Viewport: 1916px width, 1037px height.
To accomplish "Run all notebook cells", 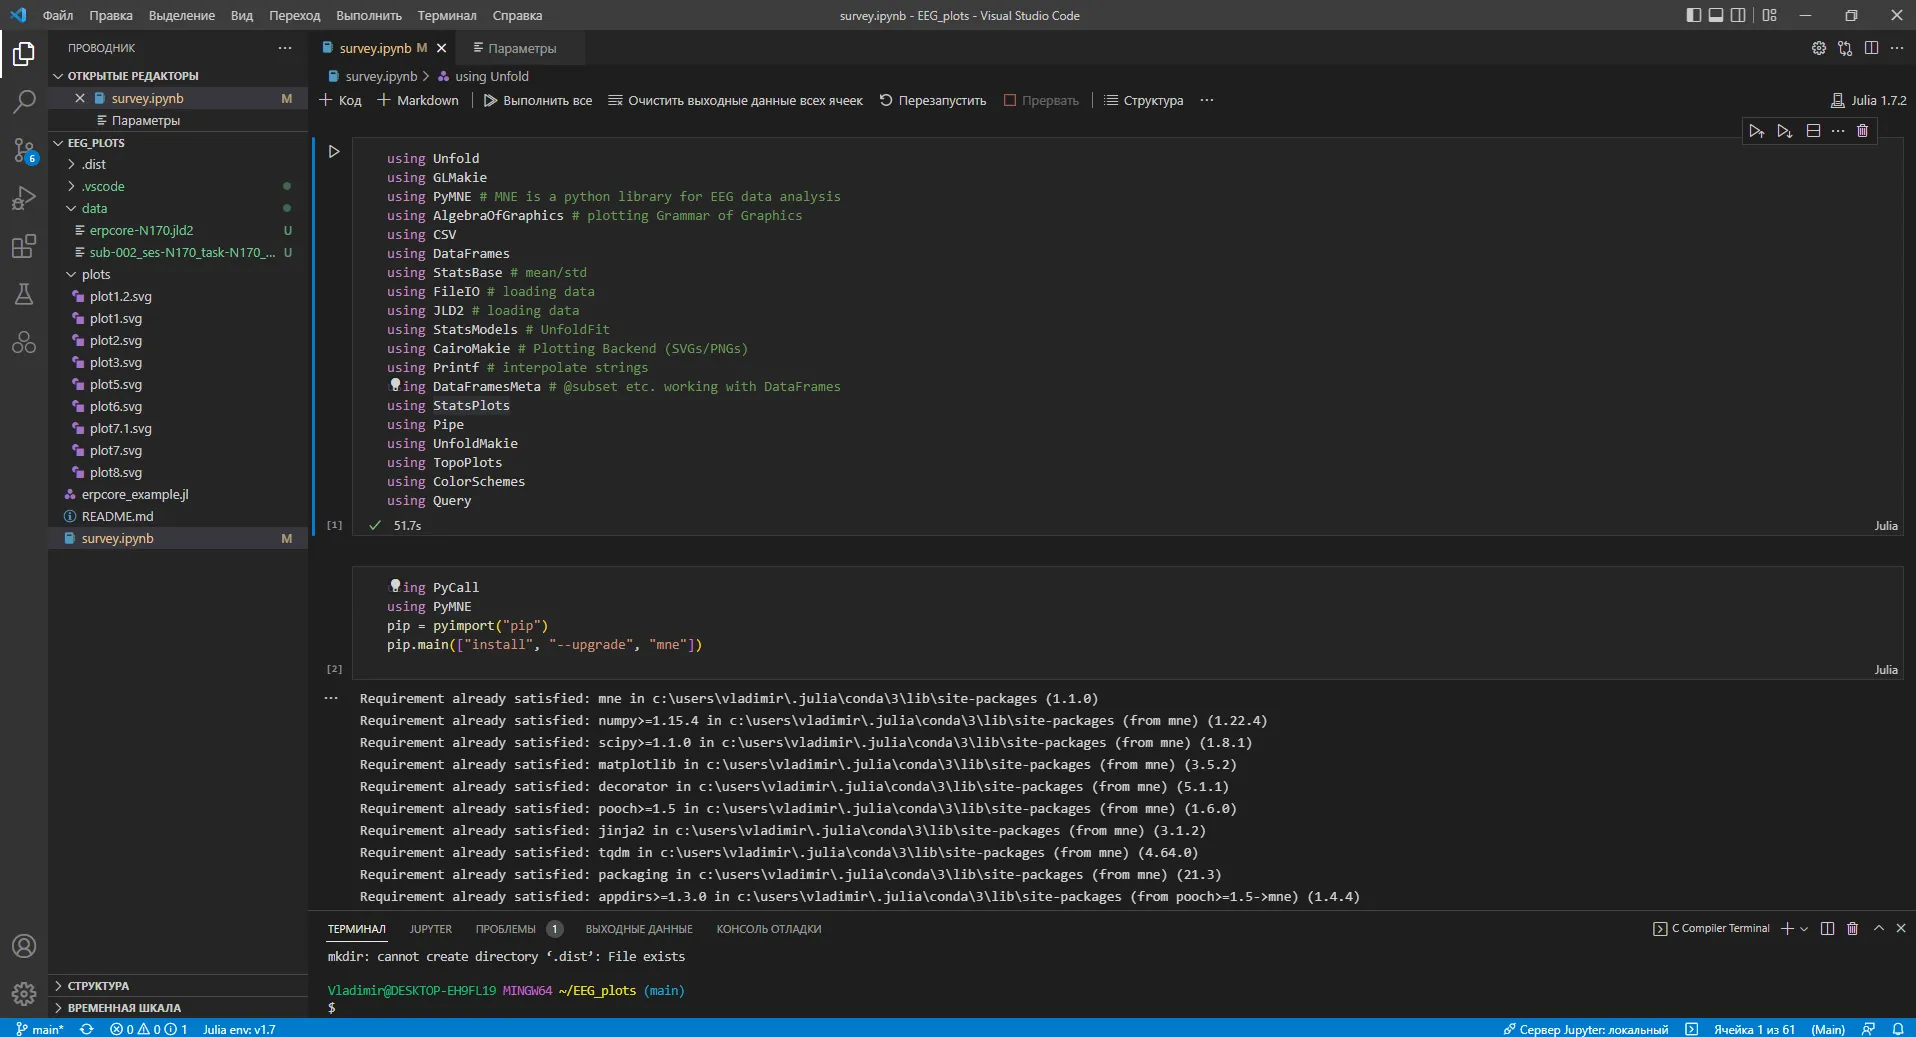I will pos(538,100).
